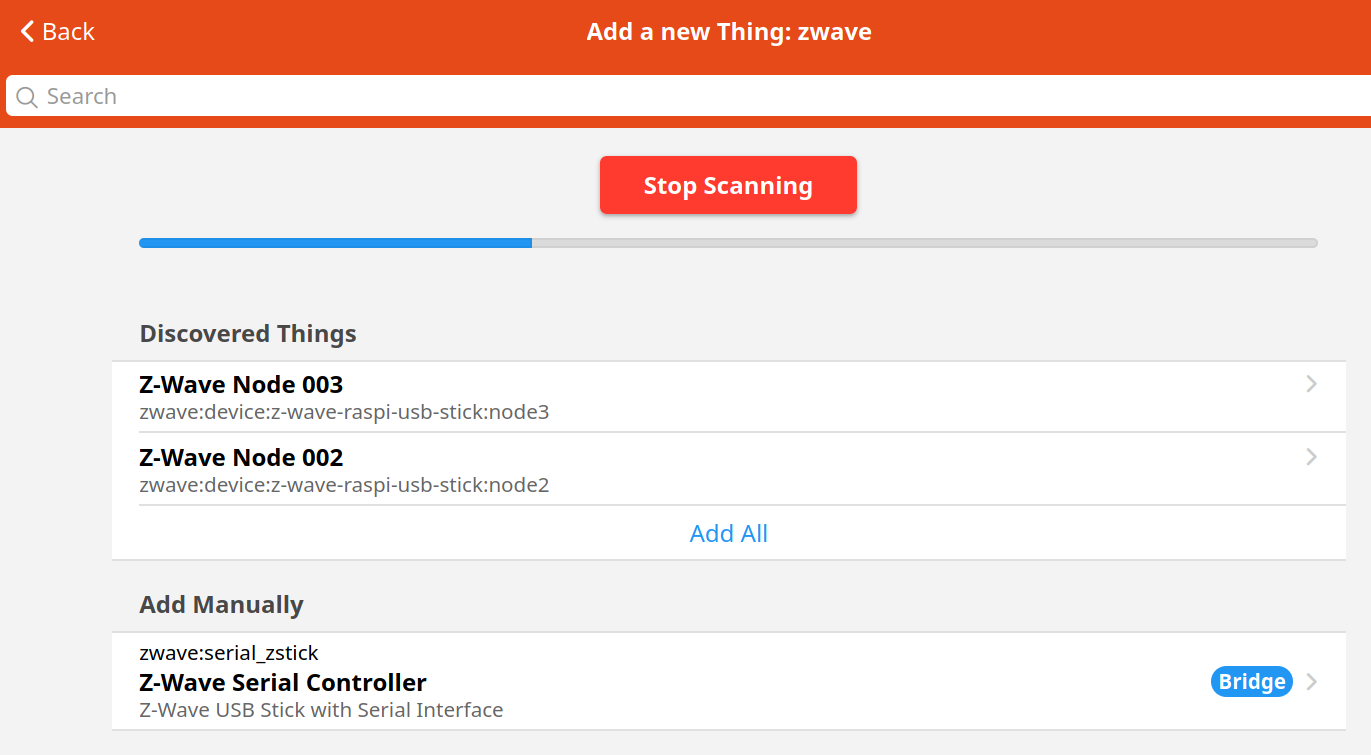Click the Add Manually heading

[x=221, y=605]
